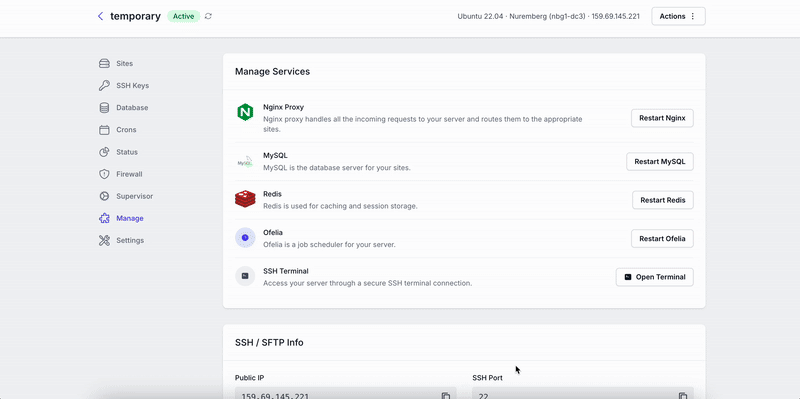
Task: Open the Database section
Action: tap(132, 108)
